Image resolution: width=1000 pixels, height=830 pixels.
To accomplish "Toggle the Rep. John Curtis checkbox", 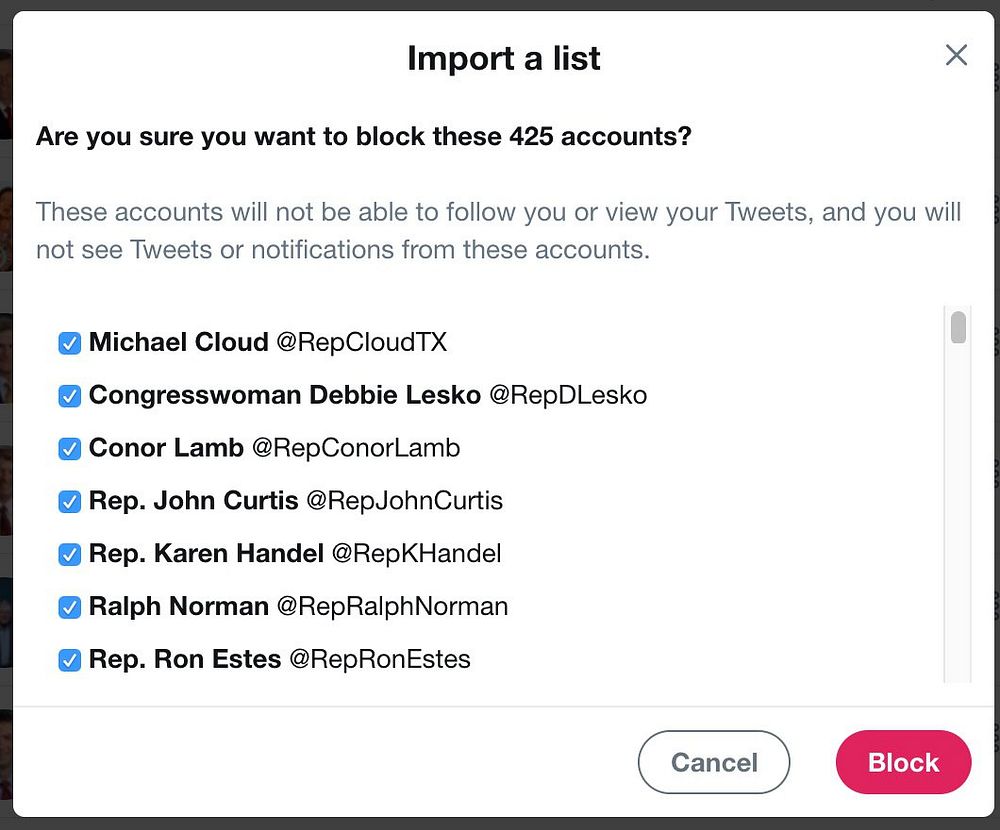I will (x=69, y=501).
